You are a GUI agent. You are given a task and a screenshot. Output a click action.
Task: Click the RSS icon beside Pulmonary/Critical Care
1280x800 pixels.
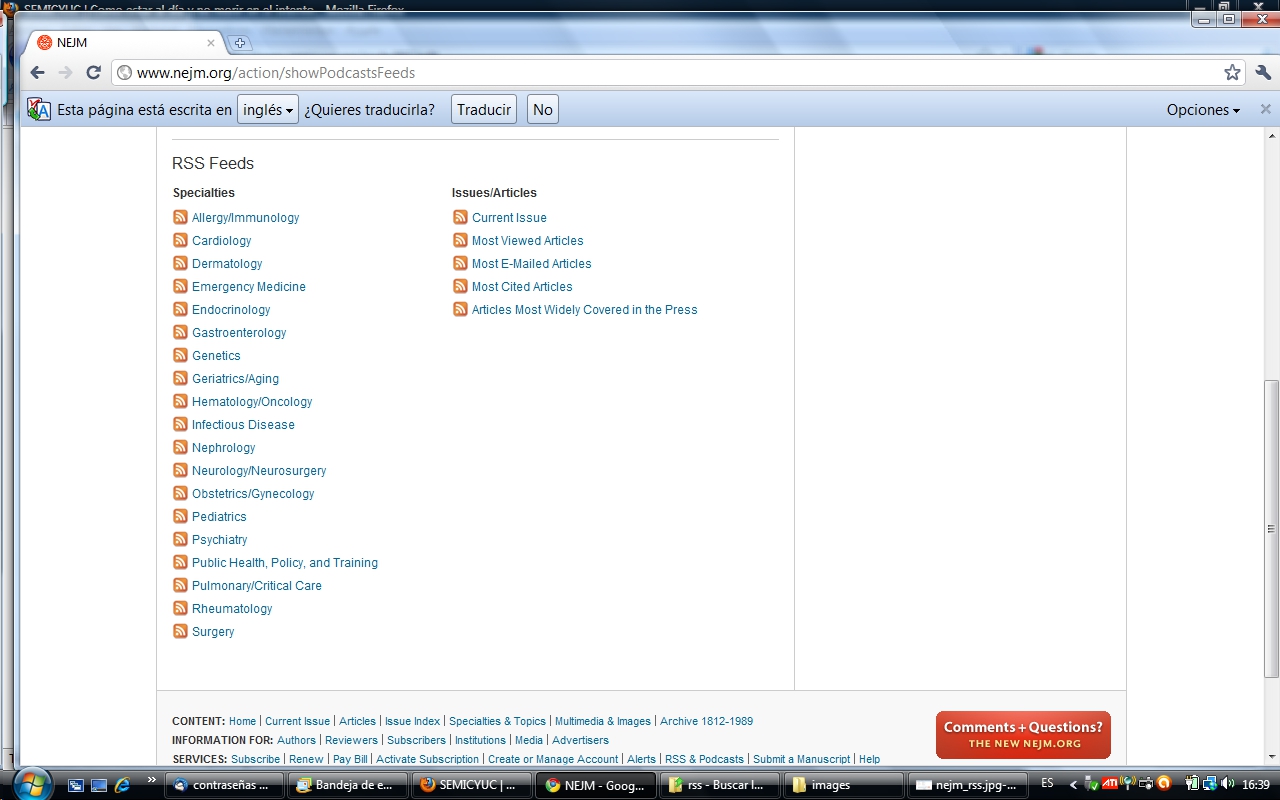click(x=180, y=585)
